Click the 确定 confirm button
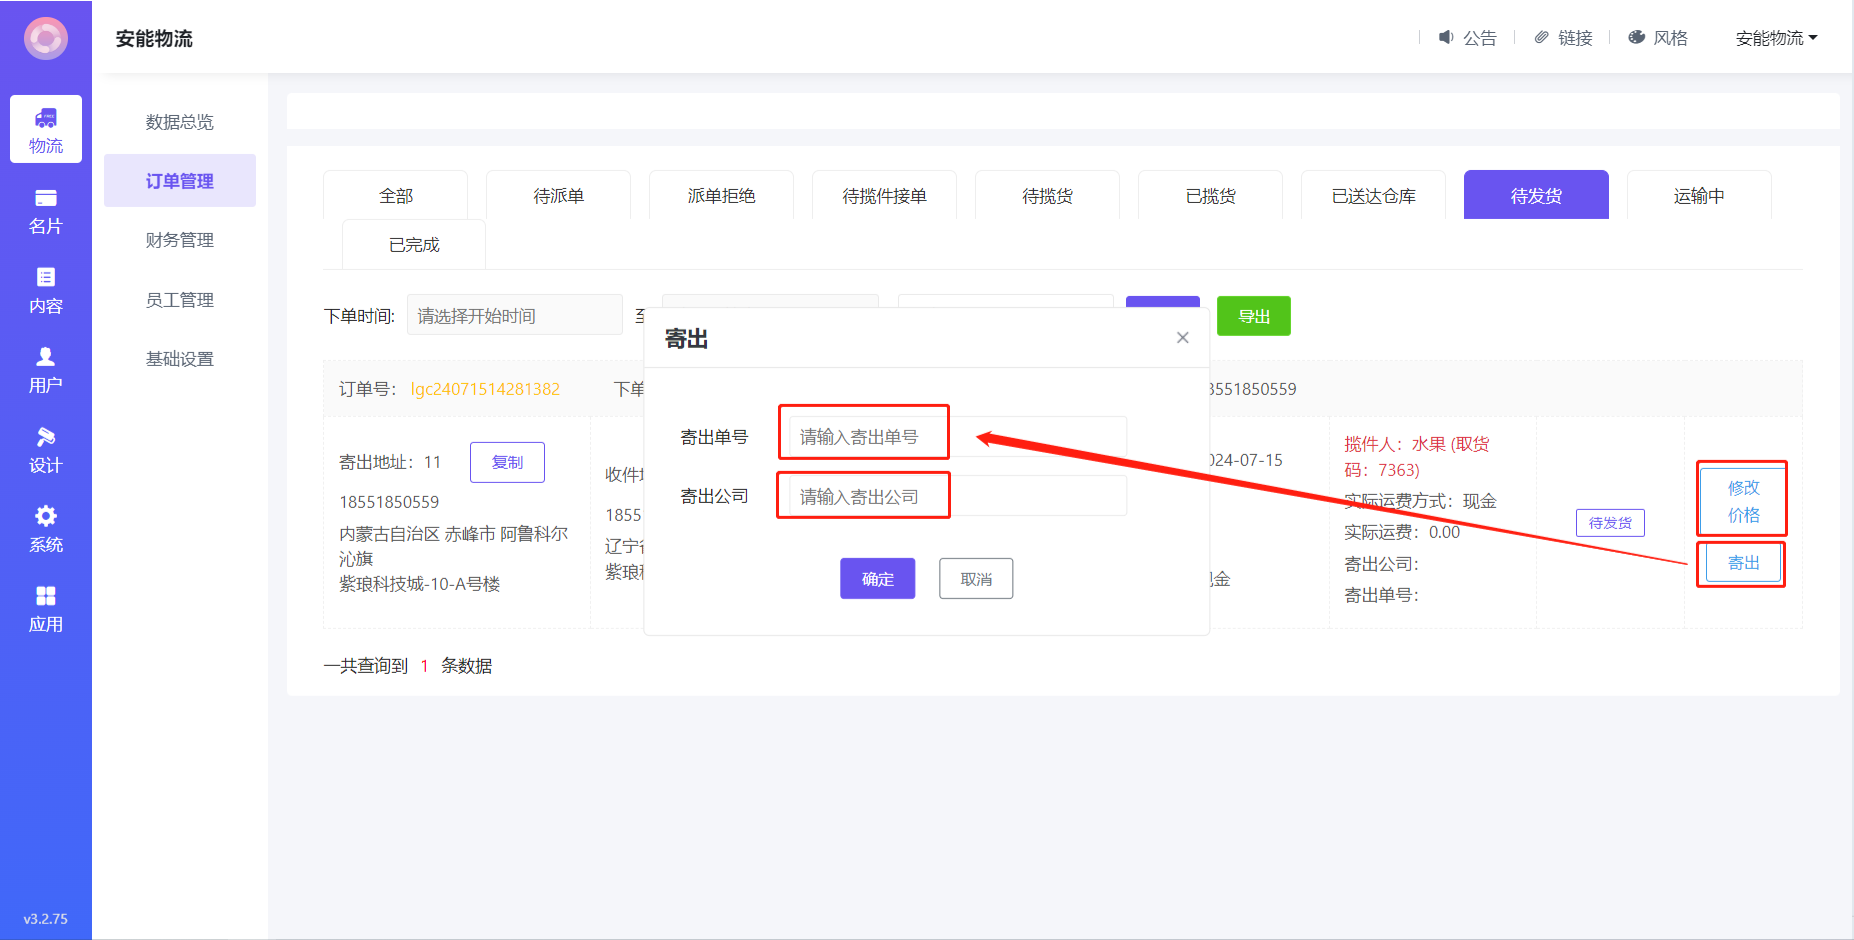 [x=877, y=579]
